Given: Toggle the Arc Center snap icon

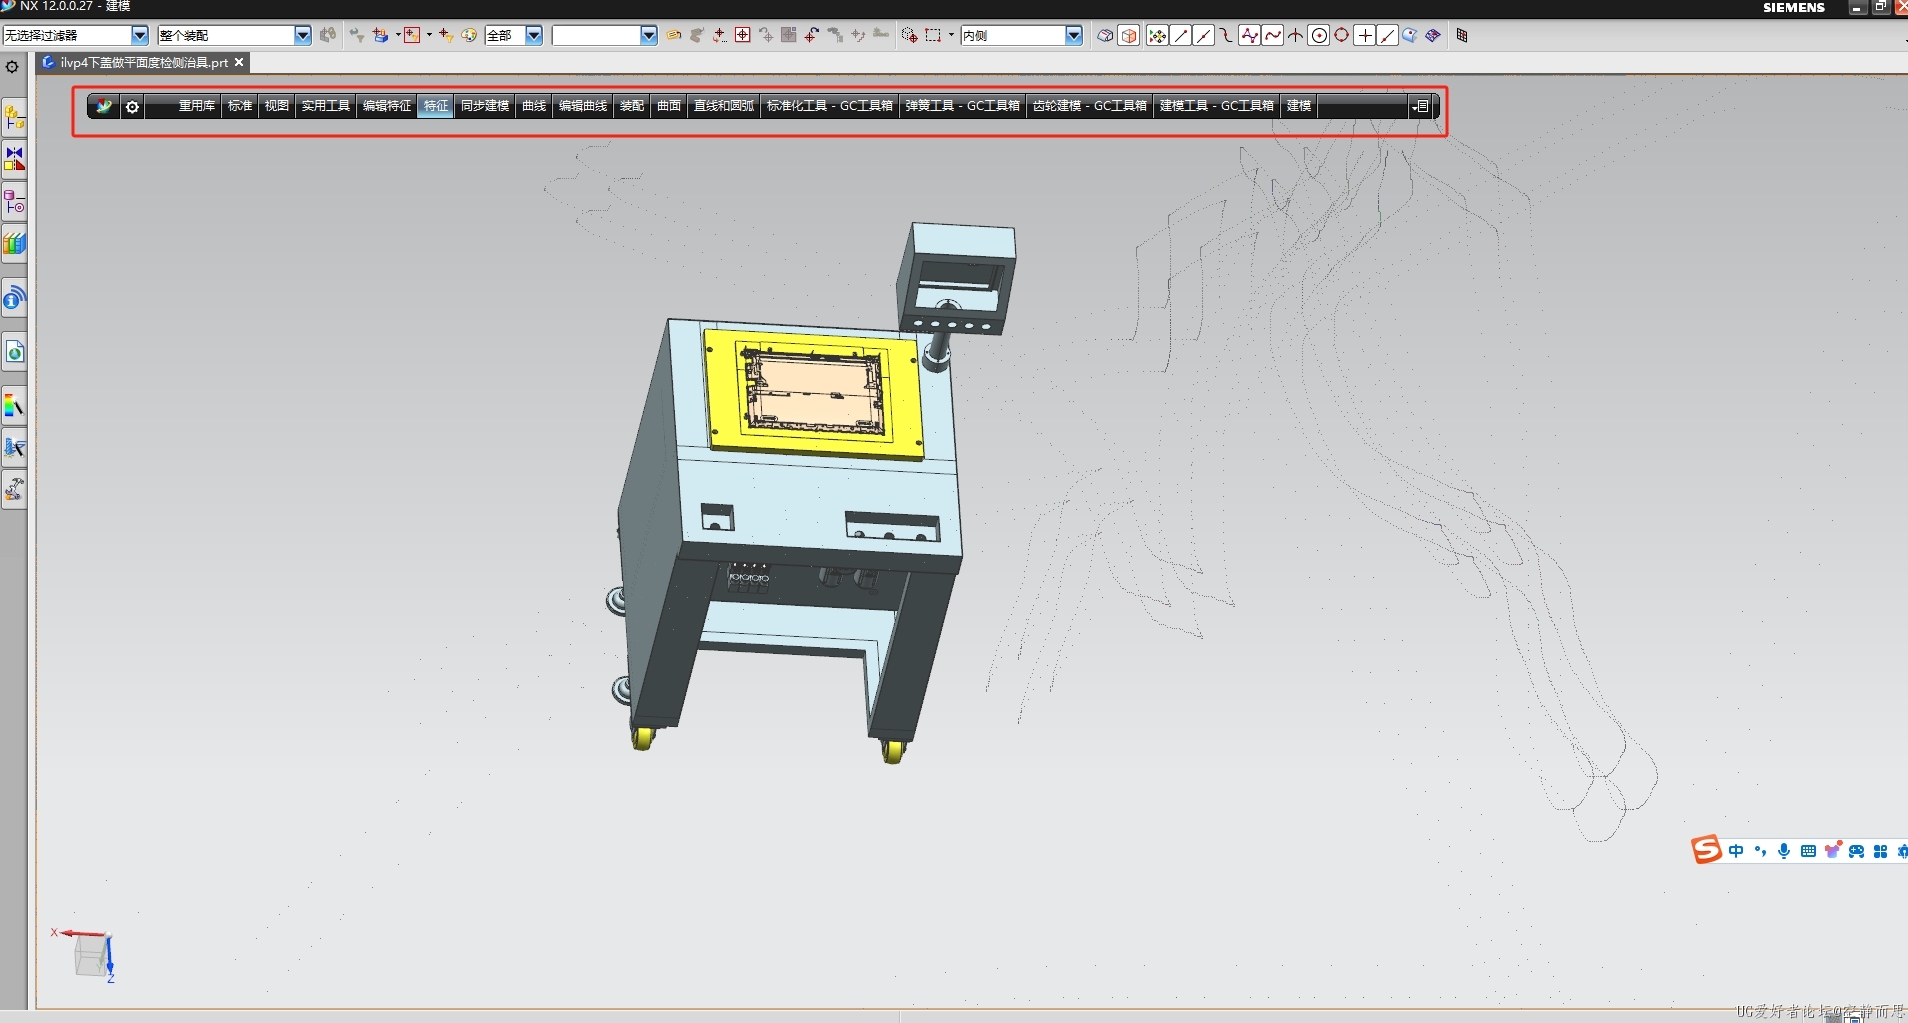Looking at the screenshot, I should pyautogui.click(x=1319, y=36).
